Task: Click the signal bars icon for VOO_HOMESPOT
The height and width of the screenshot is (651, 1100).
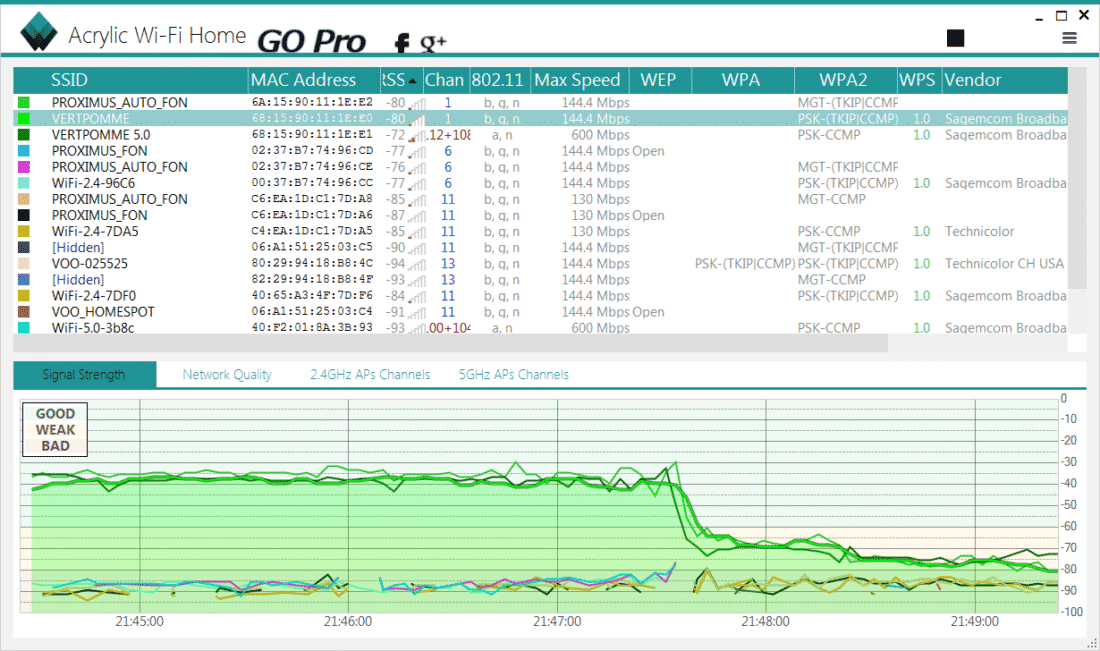Action: [x=417, y=313]
